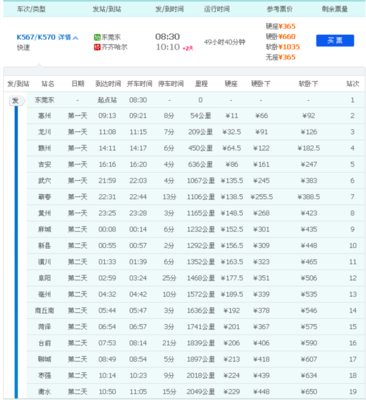Click the 起点站 cell in first row
Viewport: 366px width, 400px height.
coord(107,100)
